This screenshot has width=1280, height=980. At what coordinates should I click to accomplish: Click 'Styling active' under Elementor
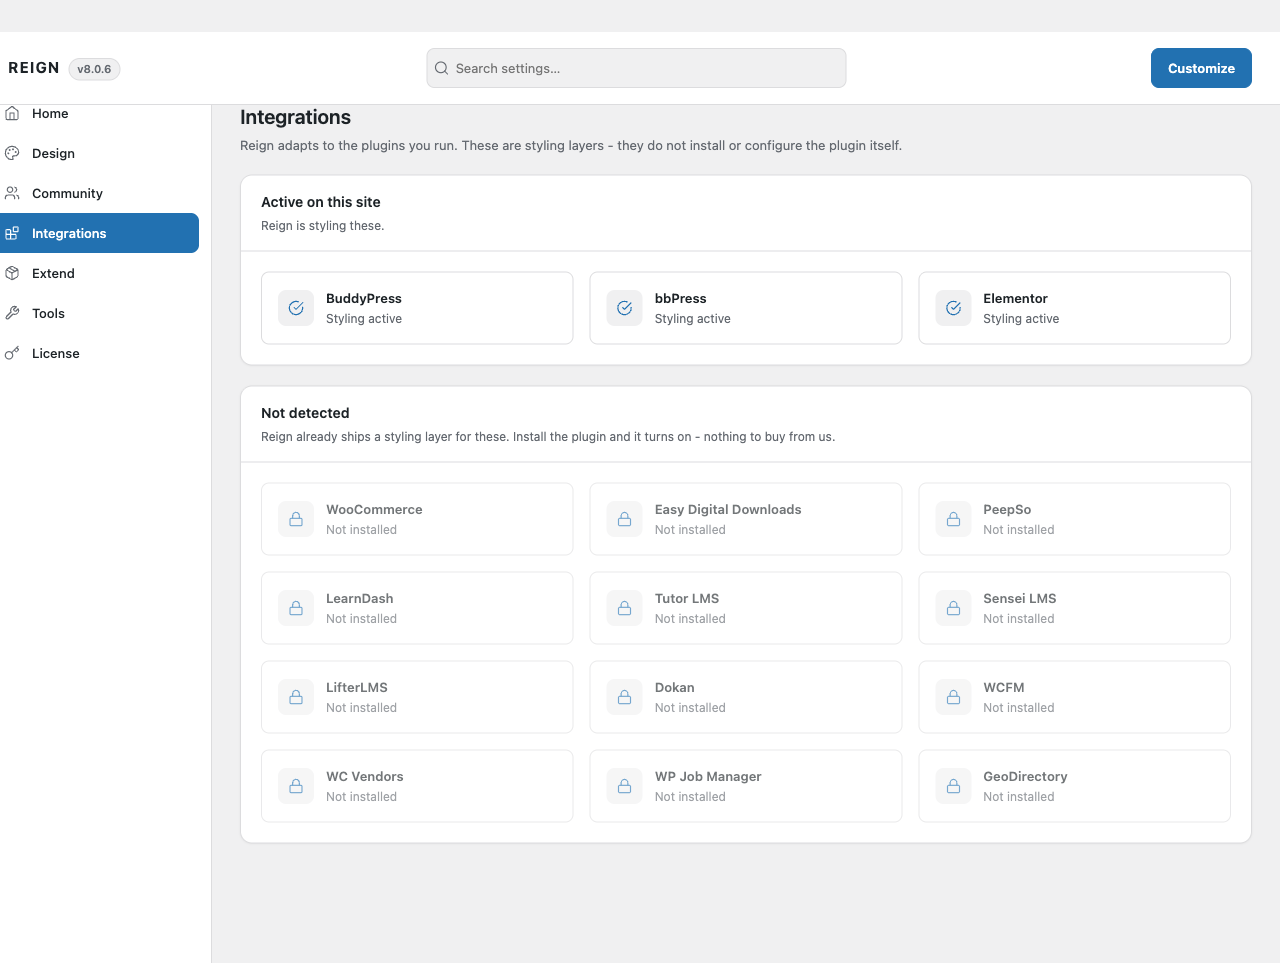pyautogui.click(x=1021, y=319)
